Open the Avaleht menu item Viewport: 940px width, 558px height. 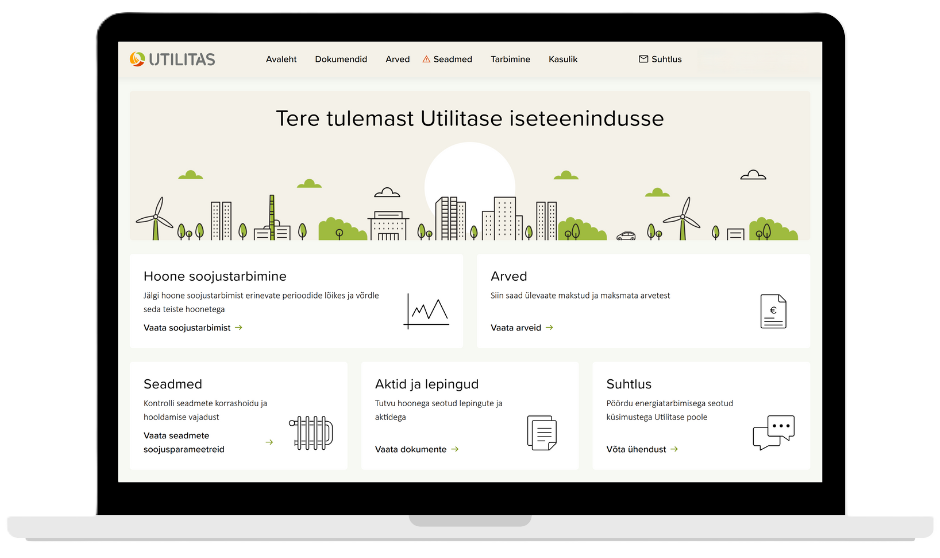pos(281,60)
